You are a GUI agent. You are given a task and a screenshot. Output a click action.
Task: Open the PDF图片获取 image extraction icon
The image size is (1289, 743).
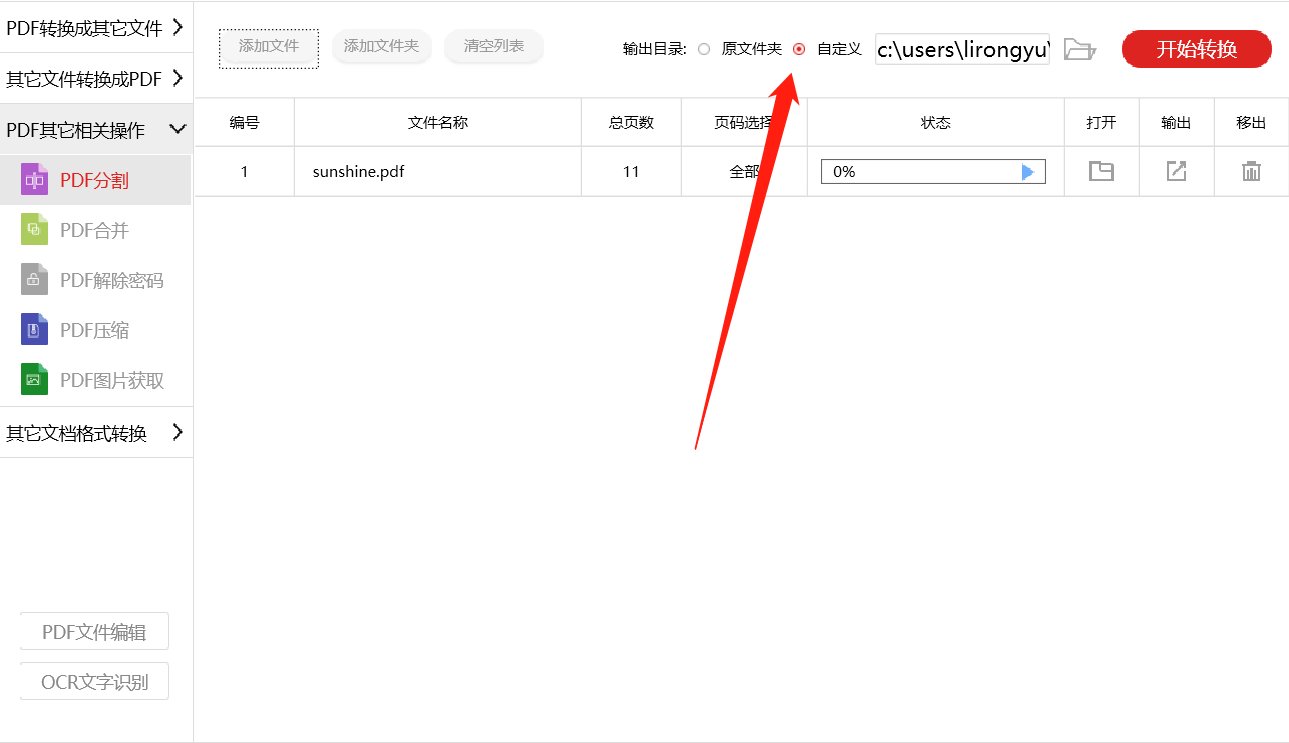[x=32, y=379]
